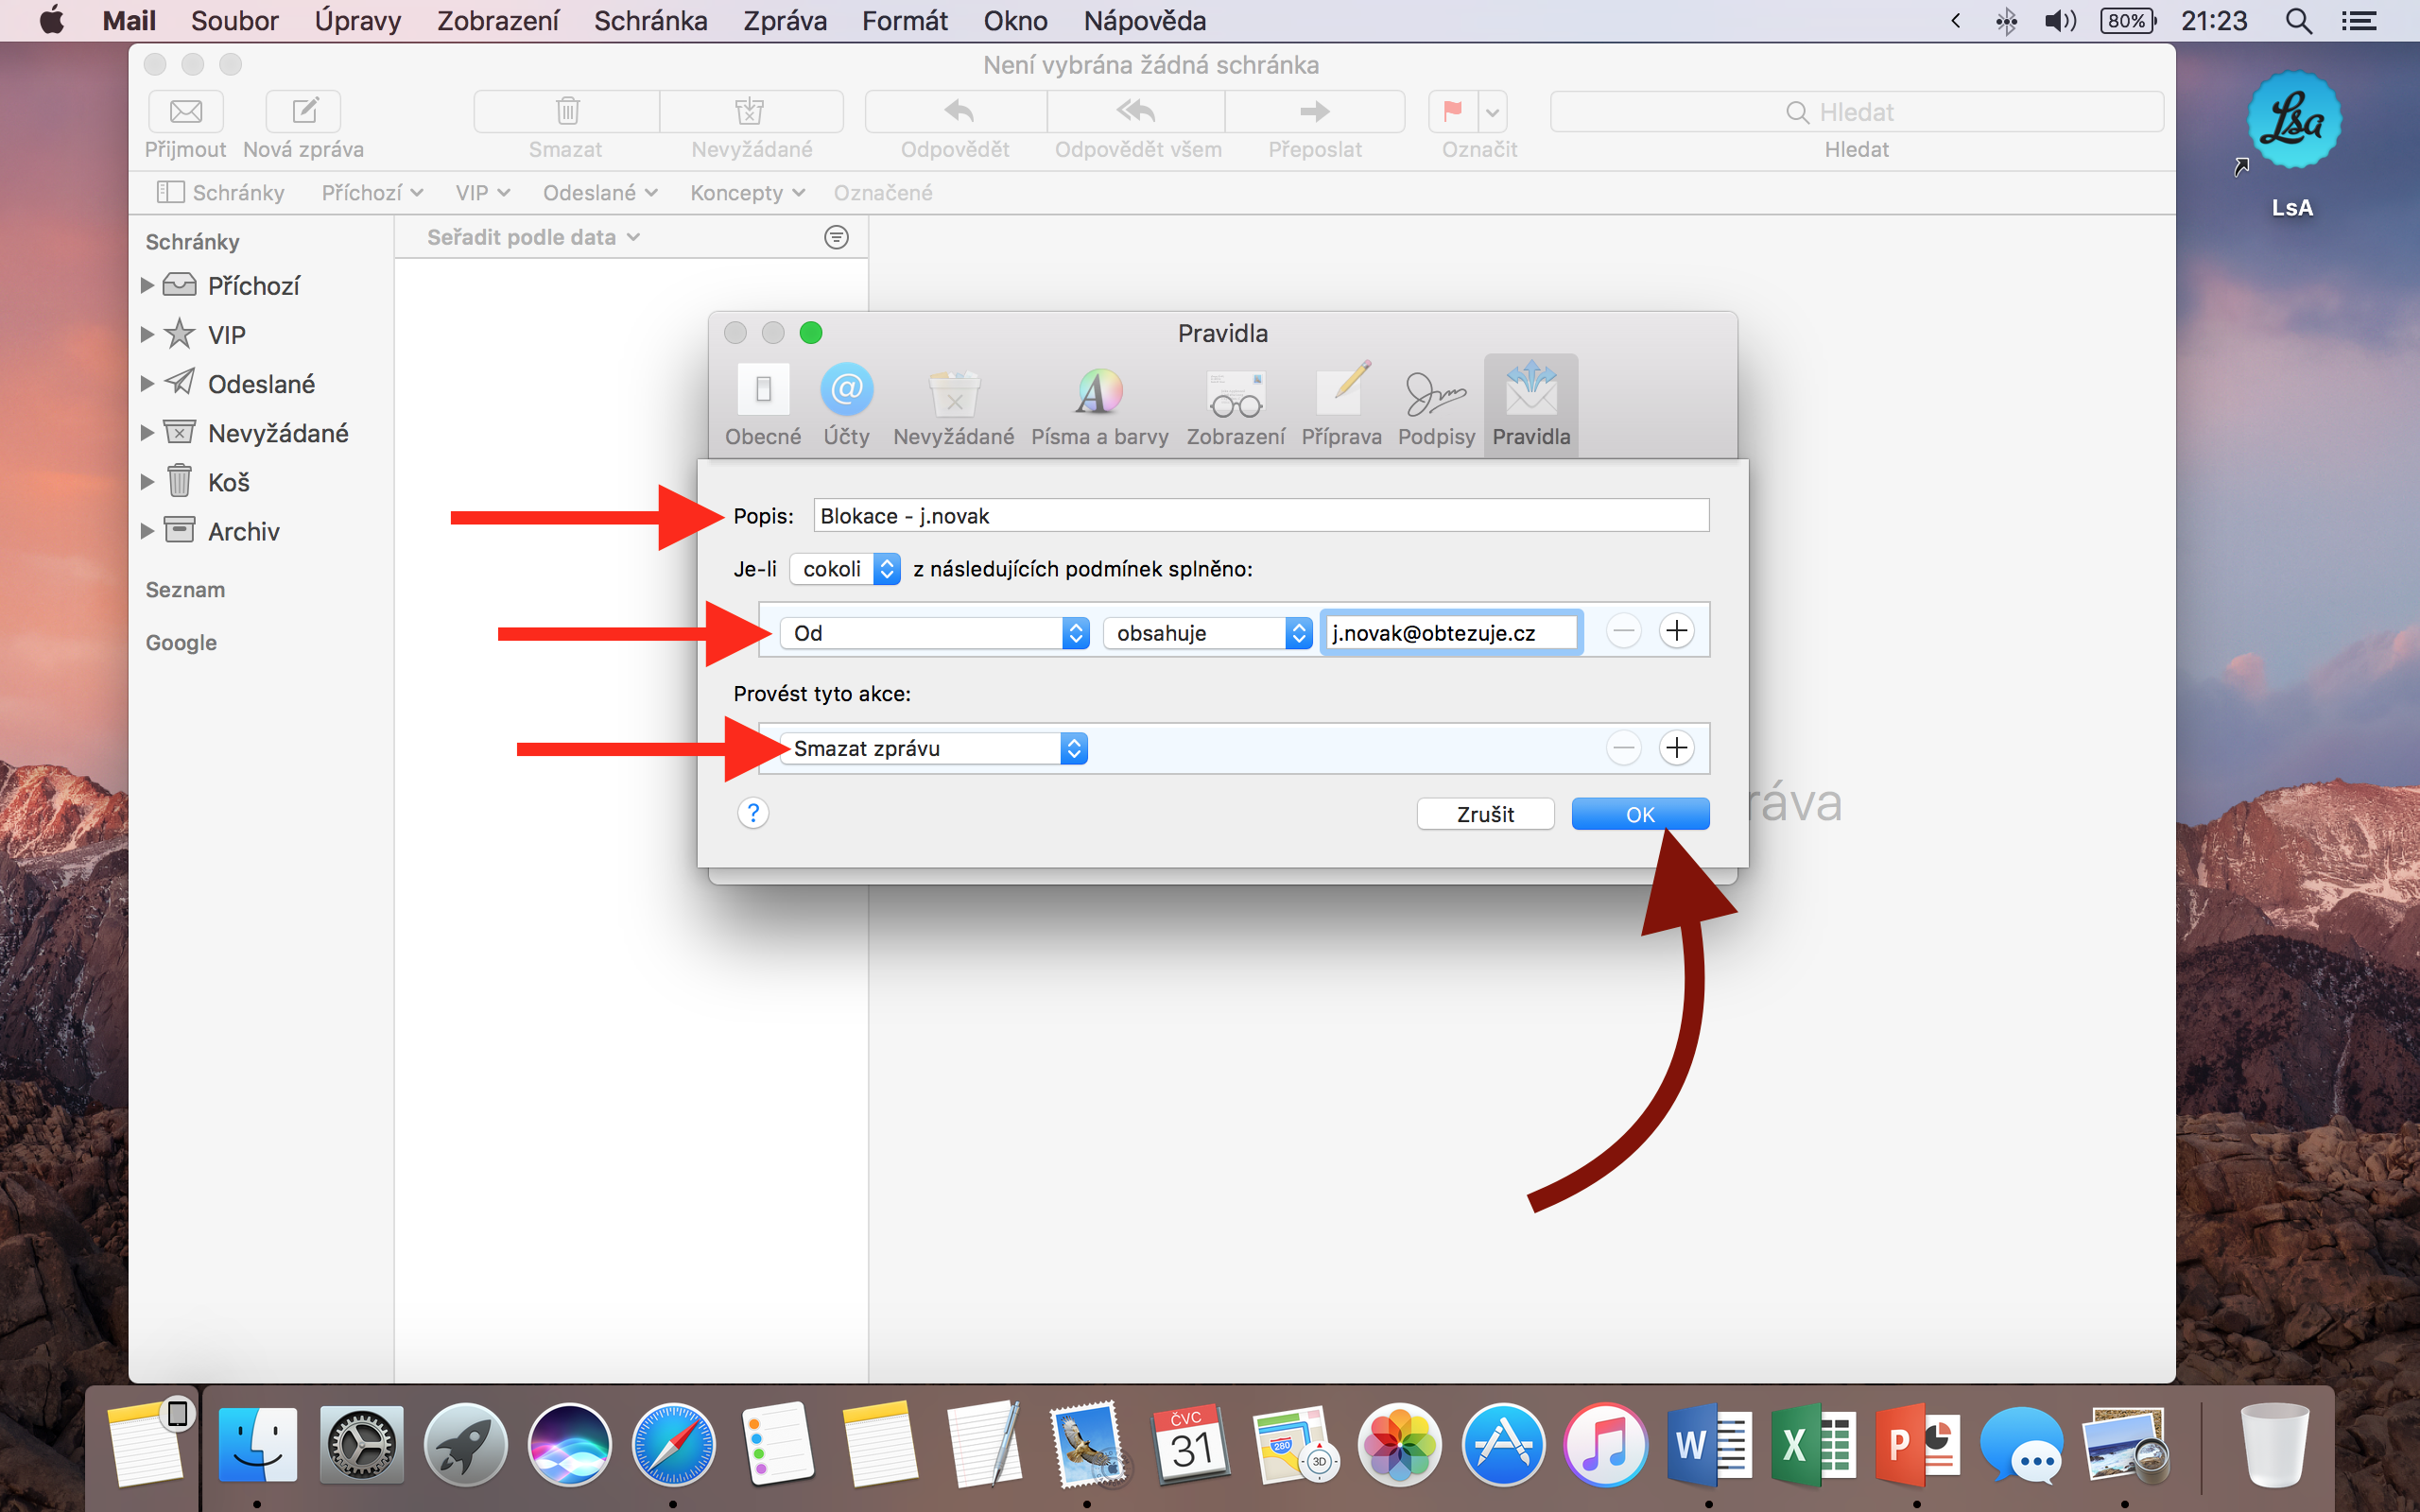Click the Seznam section header

(x=185, y=590)
